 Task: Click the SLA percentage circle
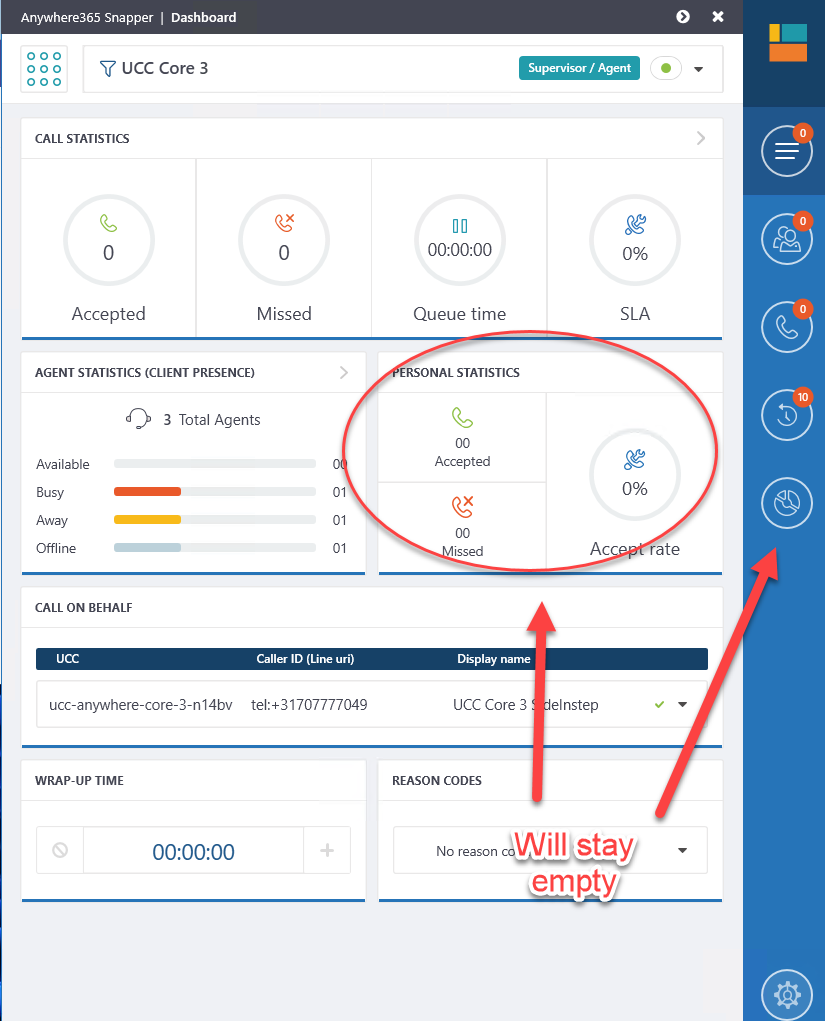pyautogui.click(x=635, y=240)
